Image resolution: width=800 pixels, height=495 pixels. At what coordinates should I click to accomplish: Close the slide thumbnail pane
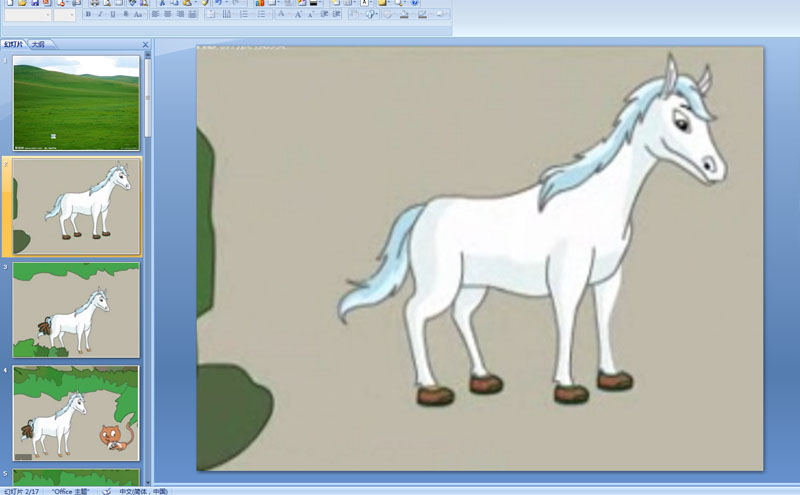[x=145, y=45]
